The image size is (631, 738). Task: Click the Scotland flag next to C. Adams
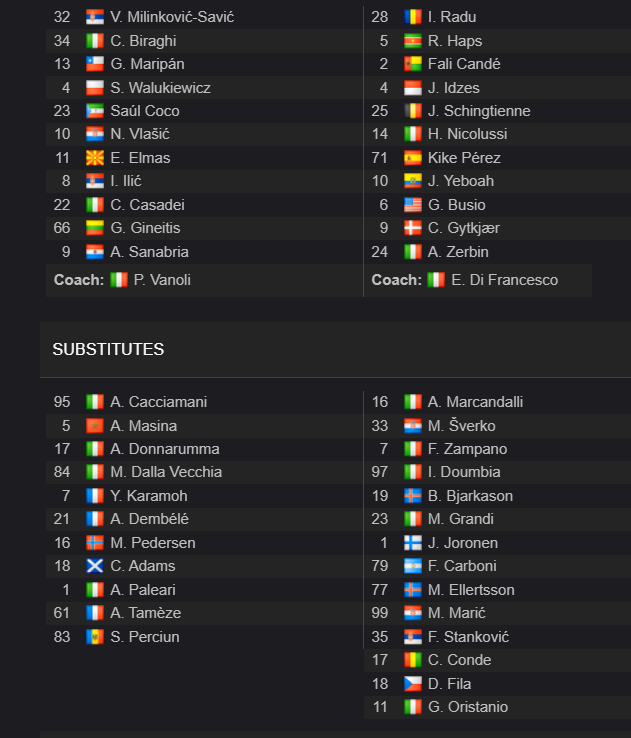pos(95,566)
